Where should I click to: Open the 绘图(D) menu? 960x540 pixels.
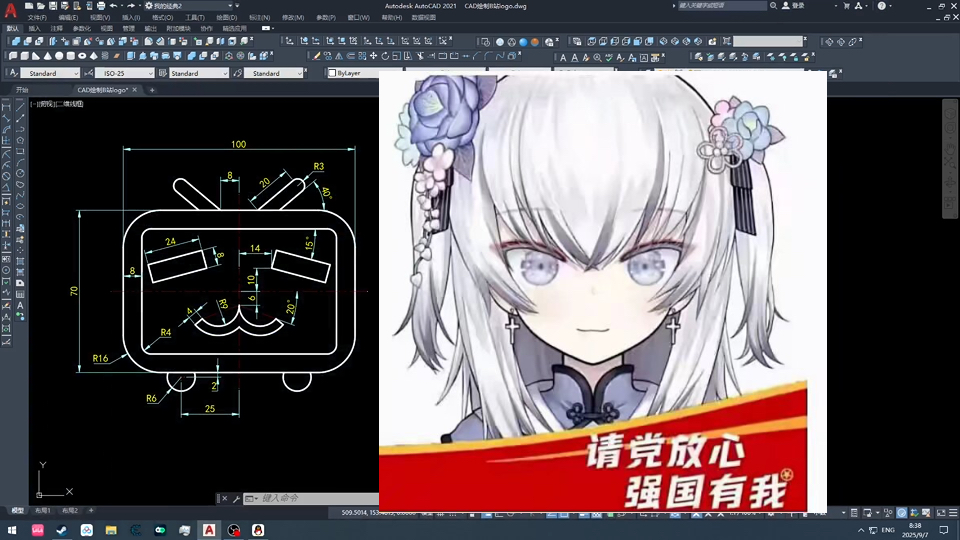click(x=227, y=18)
